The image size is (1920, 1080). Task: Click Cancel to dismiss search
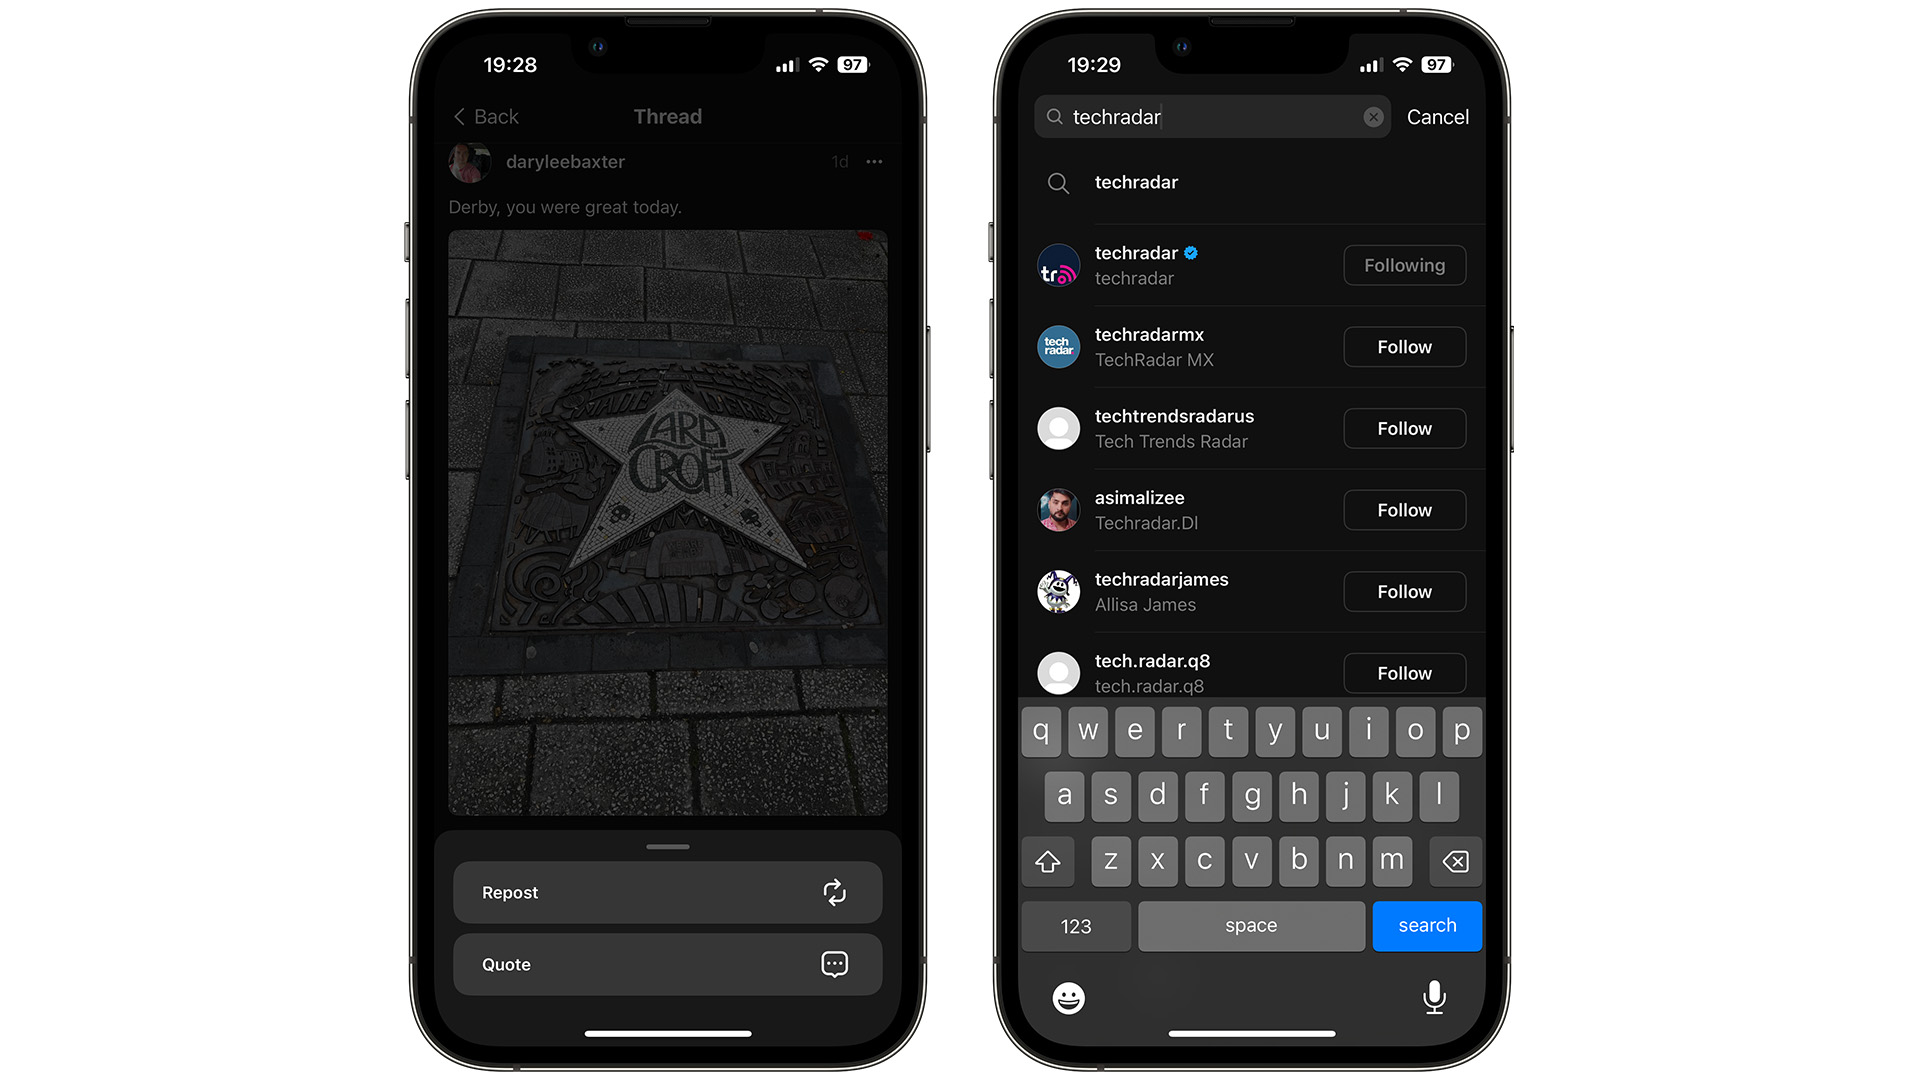coord(1435,117)
